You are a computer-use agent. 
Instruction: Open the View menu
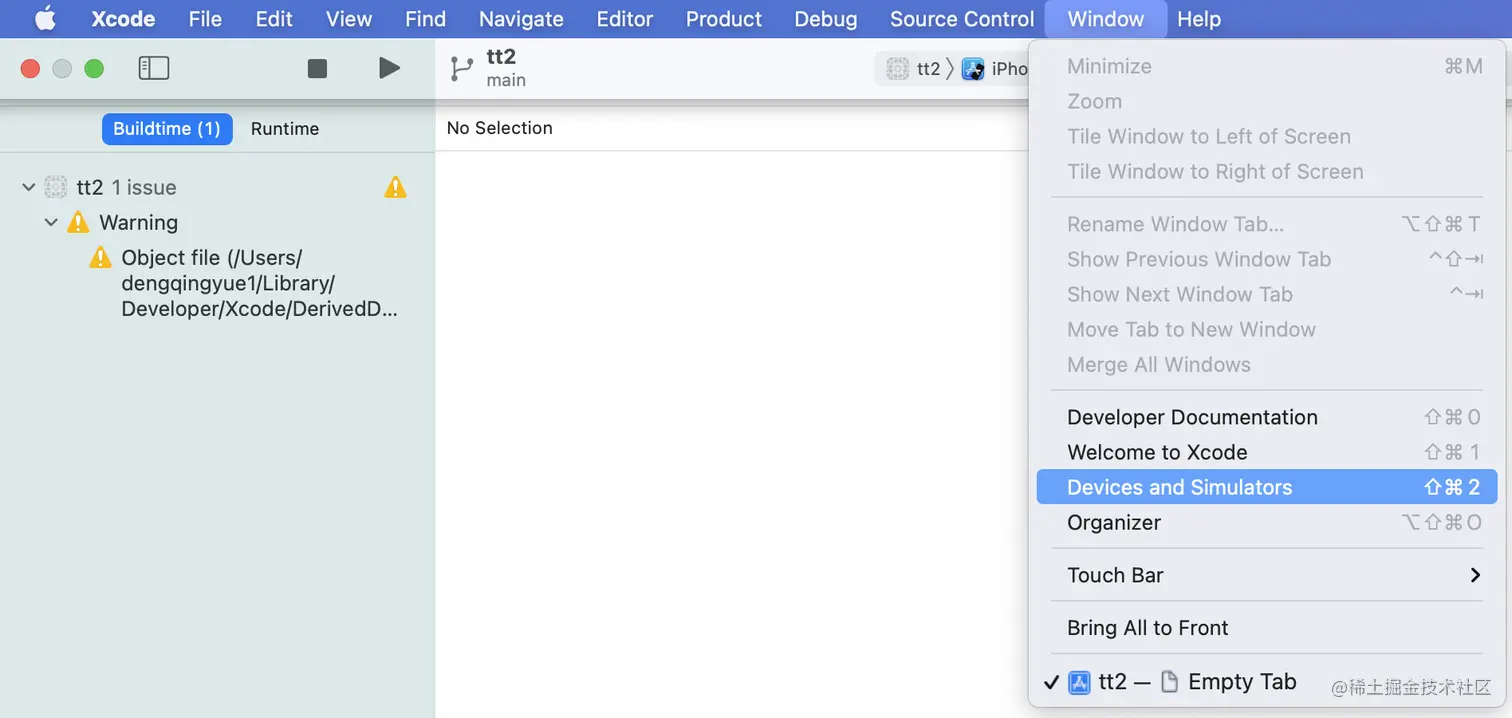pos(349,19)
